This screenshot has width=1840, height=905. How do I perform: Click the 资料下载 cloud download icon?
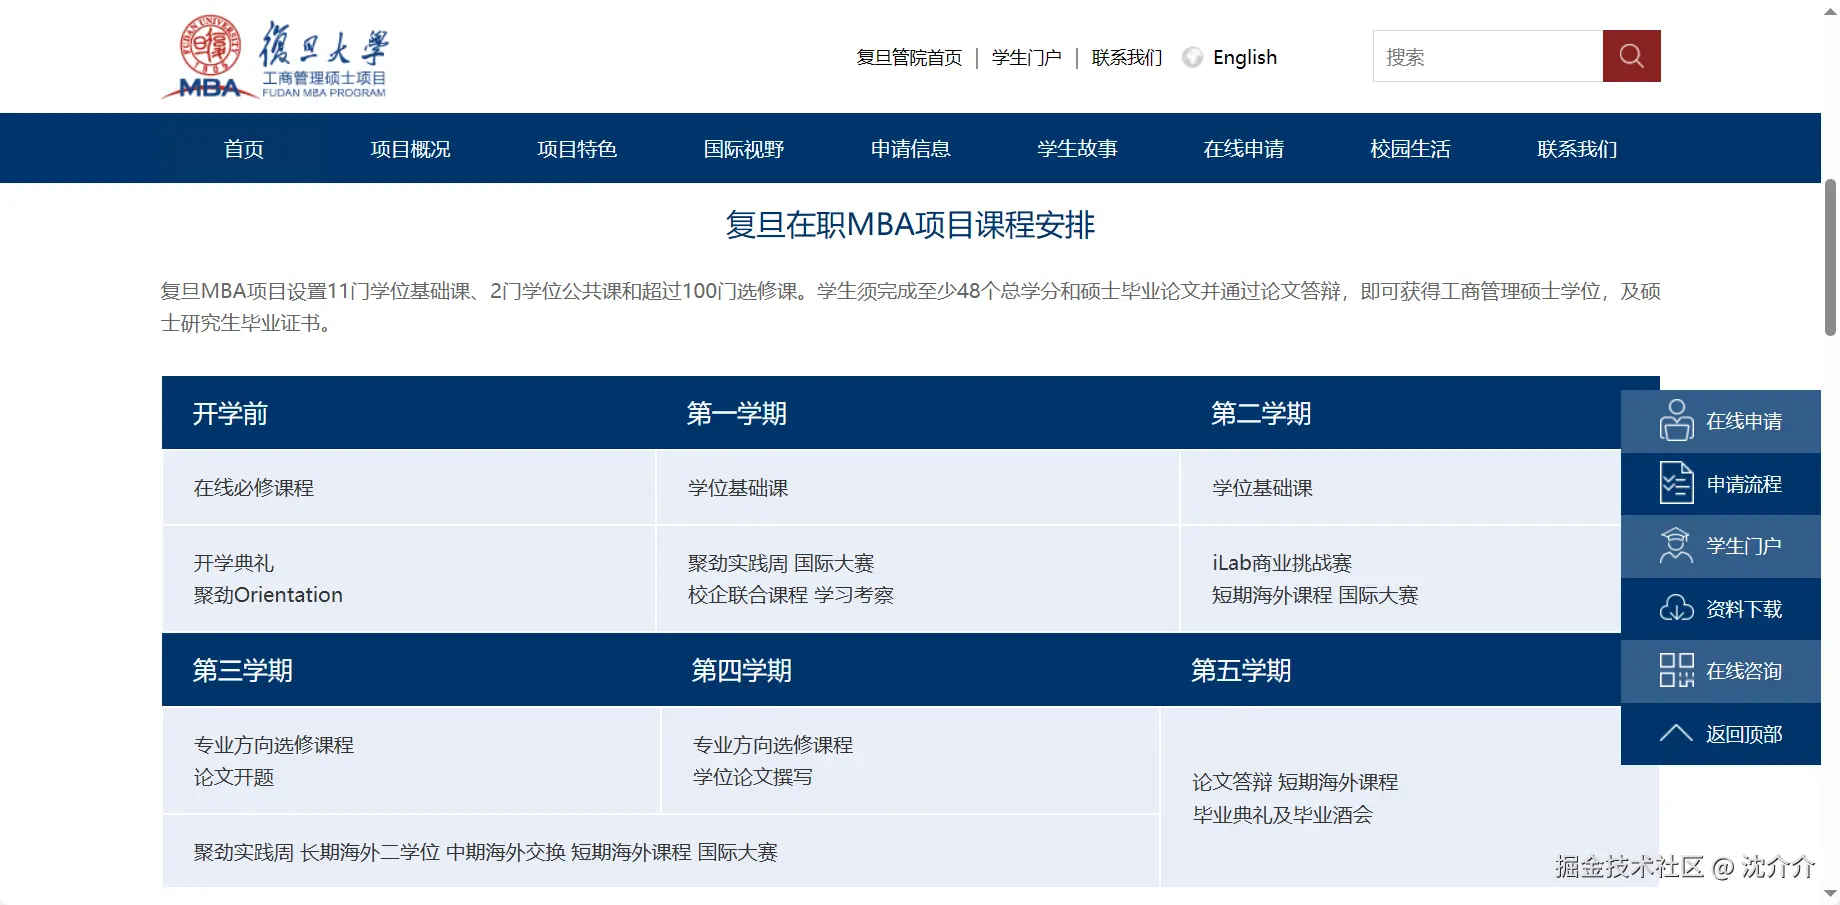(1675, 608)
